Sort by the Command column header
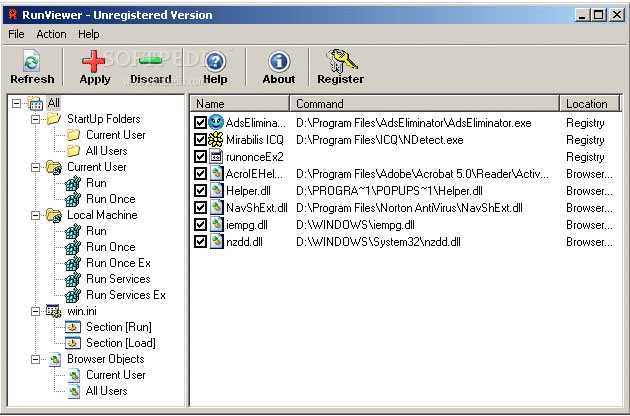Image resolution: width=630 pixels, height=416 pixels. pos(424,104)
